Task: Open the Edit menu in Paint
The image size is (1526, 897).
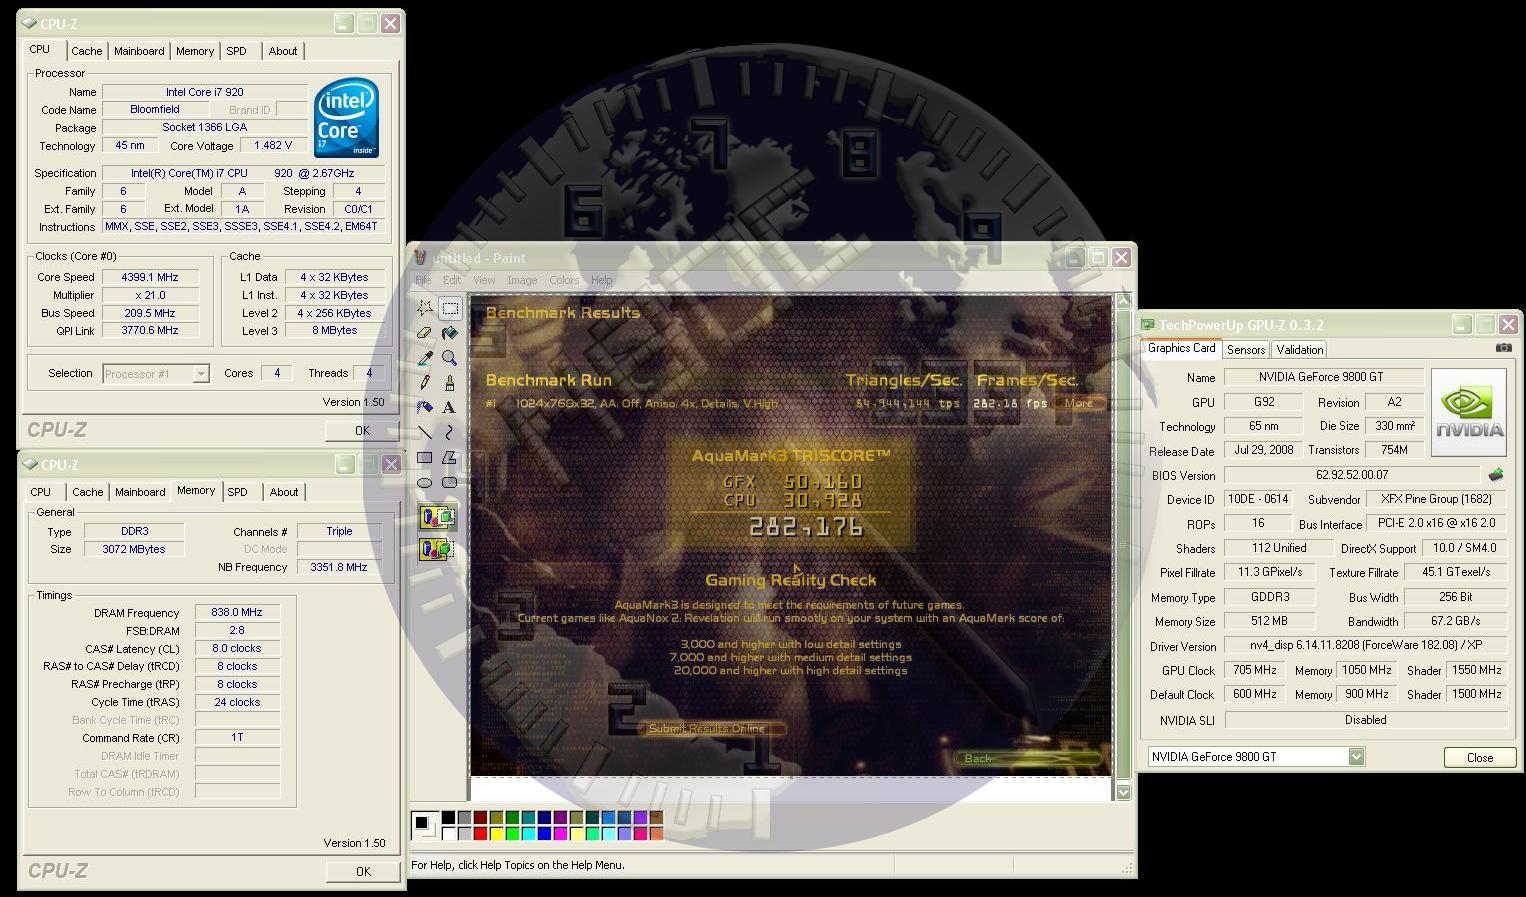Action: [452, 280]
